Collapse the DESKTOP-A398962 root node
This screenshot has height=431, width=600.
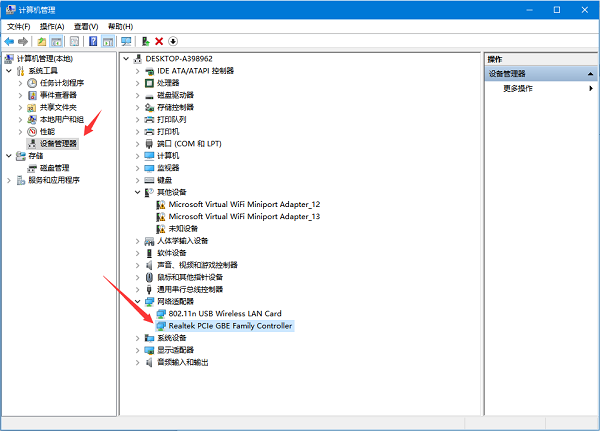tap(126, 59)
